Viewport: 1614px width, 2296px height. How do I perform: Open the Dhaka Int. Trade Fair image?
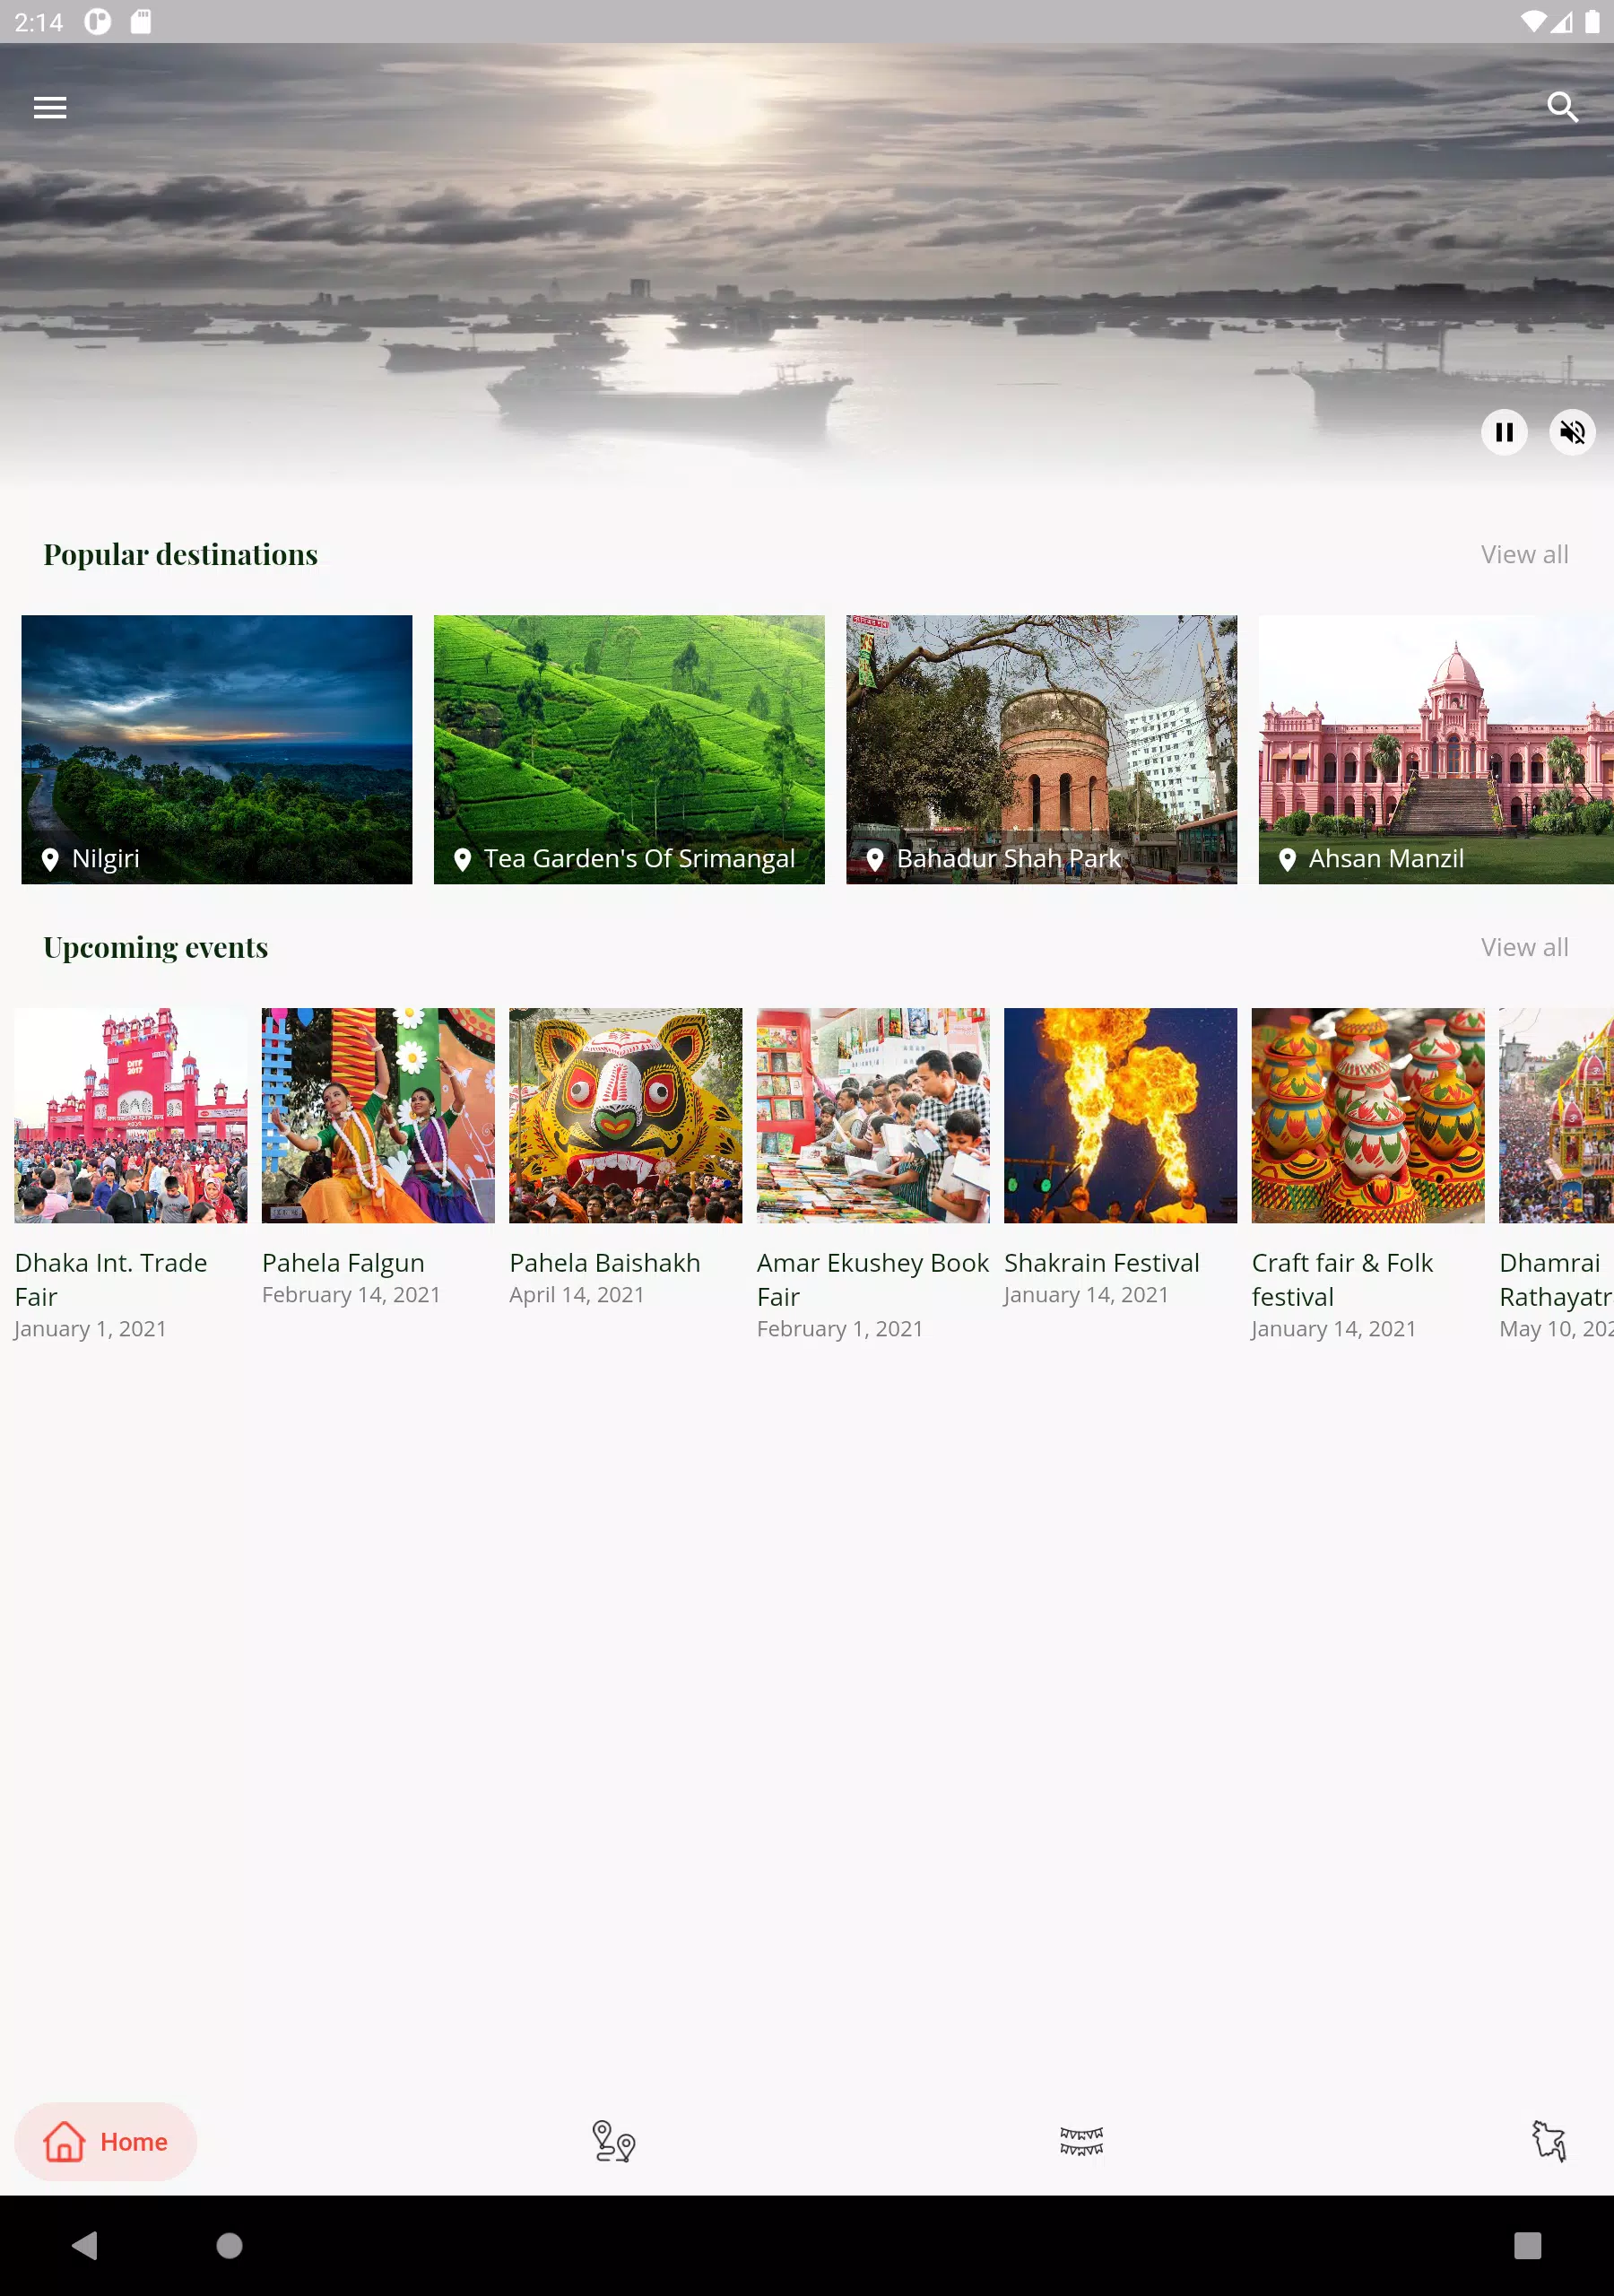point(131,1115)
